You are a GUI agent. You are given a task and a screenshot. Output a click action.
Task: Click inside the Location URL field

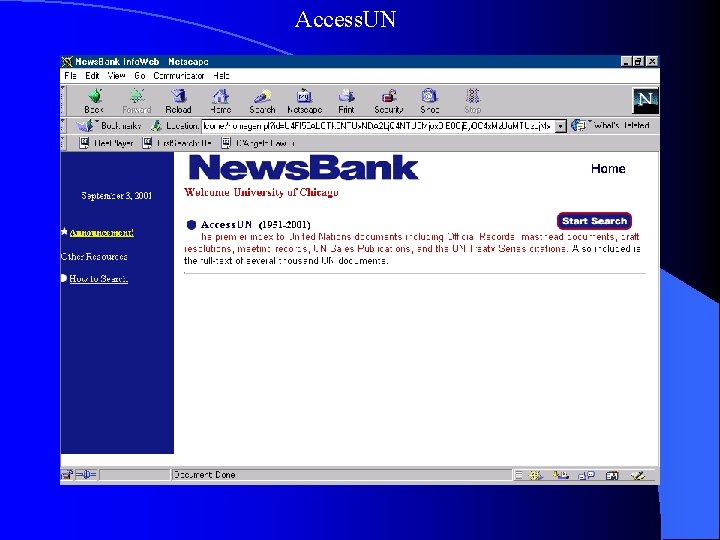pyautogui.click(x=378, y=126)
